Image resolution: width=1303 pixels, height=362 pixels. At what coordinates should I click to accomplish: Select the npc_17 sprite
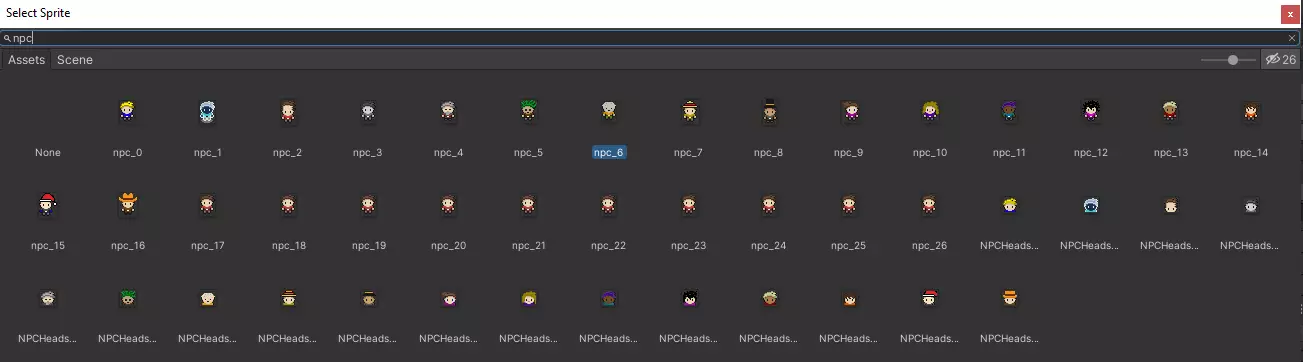point(207,205)
